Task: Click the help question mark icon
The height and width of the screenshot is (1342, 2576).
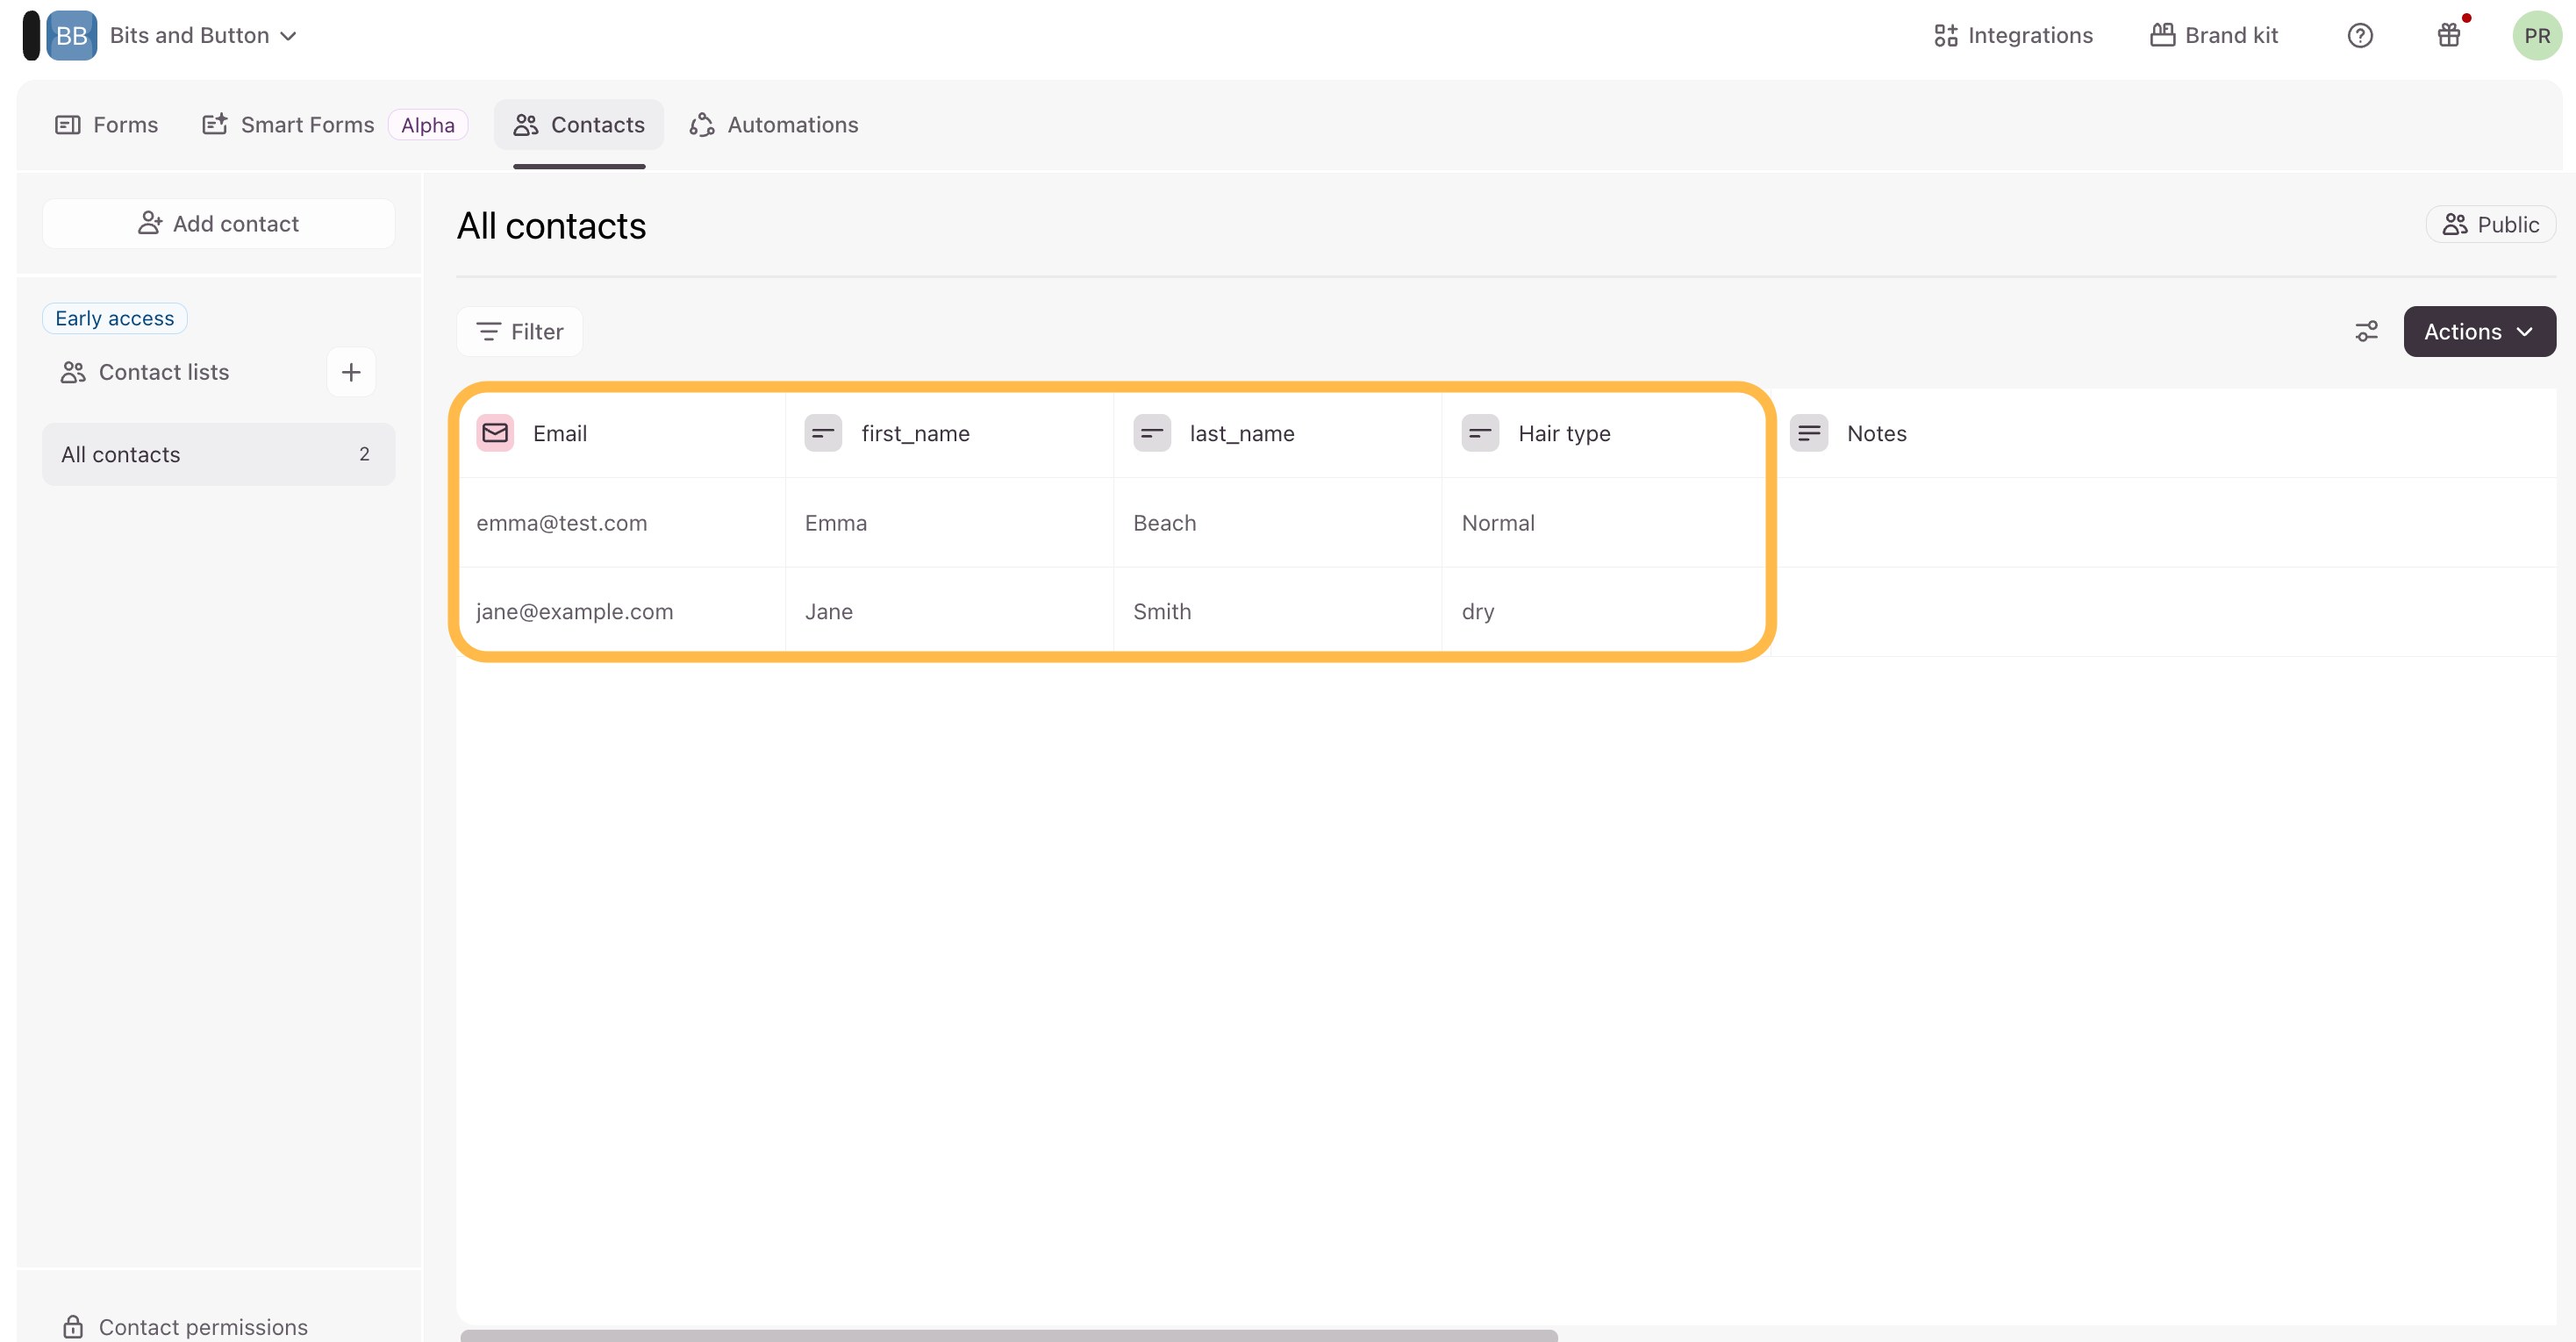Action: tap(2359, 36)
